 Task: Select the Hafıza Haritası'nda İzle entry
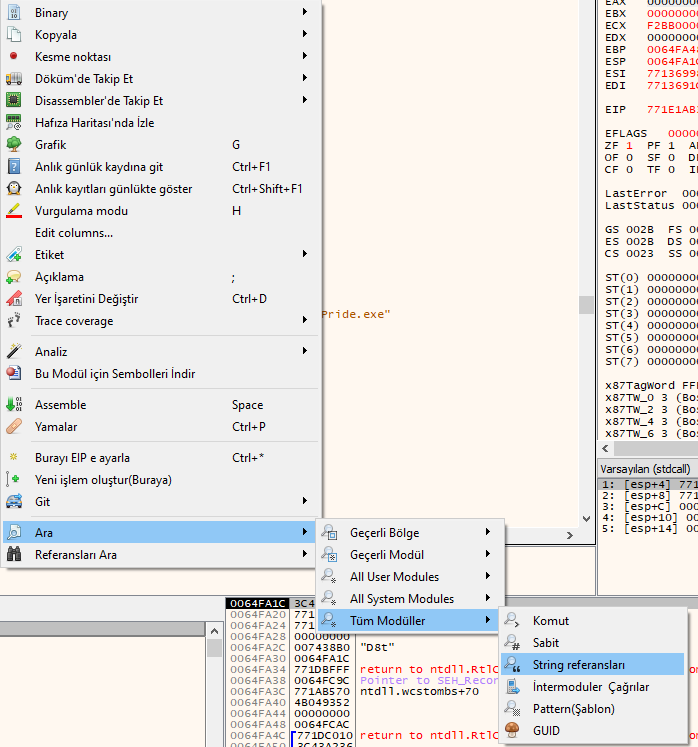pyautogui.click(x=159, y=122)
